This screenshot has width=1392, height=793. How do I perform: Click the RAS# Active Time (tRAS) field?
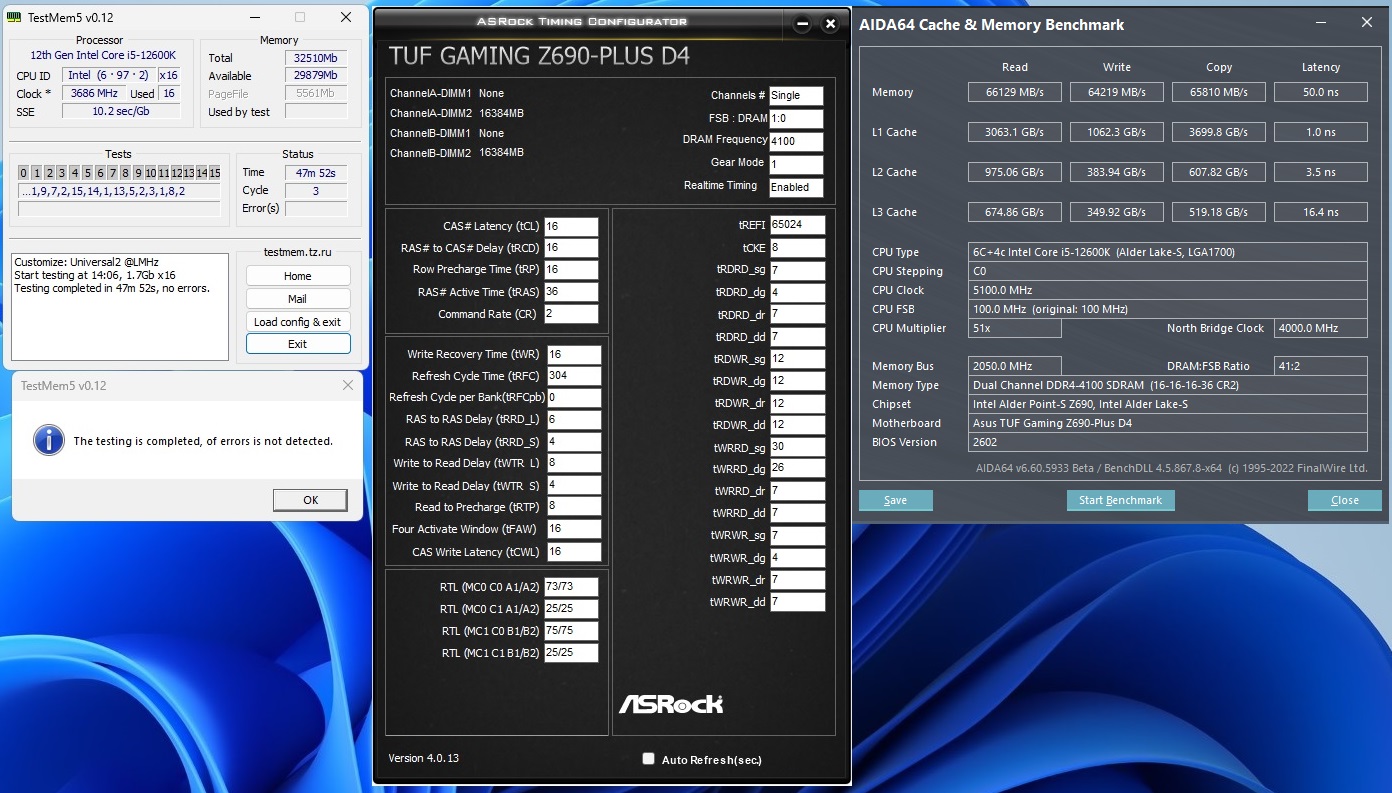[571, 292]
